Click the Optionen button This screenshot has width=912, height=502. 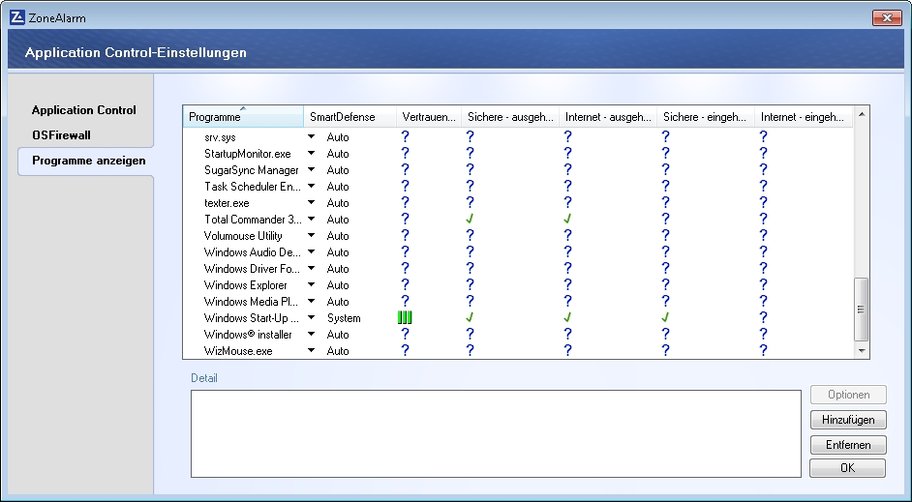point(848,394)
